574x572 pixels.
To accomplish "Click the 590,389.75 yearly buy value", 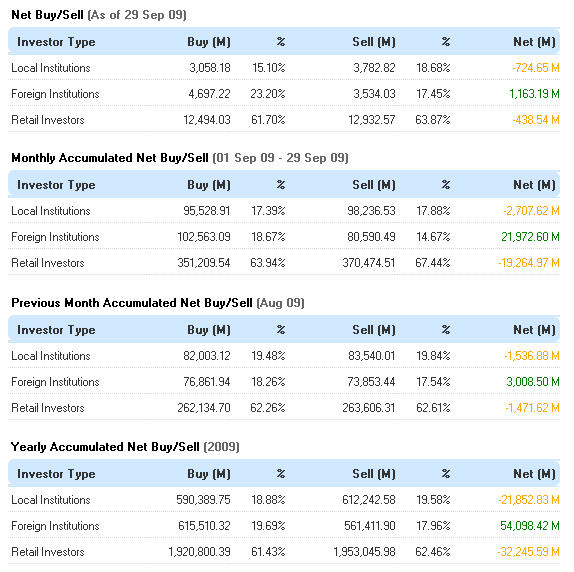I will (203, 500).
